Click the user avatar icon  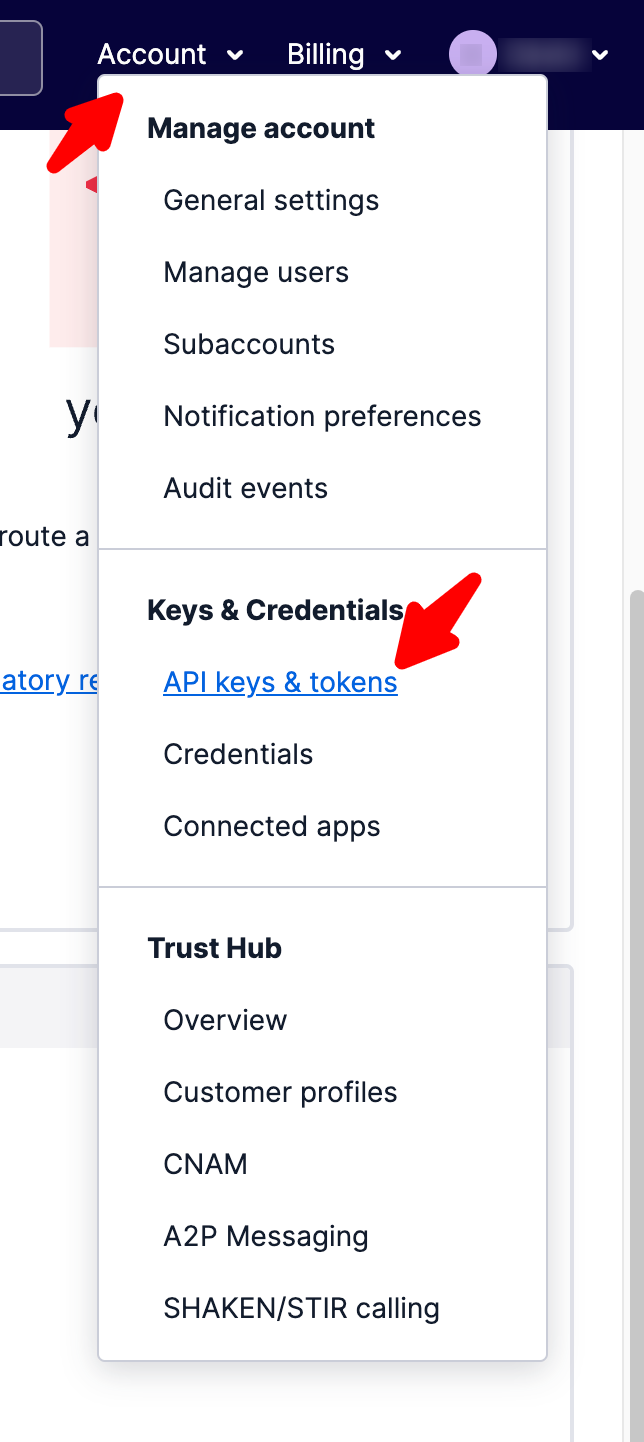click(472, 54)
